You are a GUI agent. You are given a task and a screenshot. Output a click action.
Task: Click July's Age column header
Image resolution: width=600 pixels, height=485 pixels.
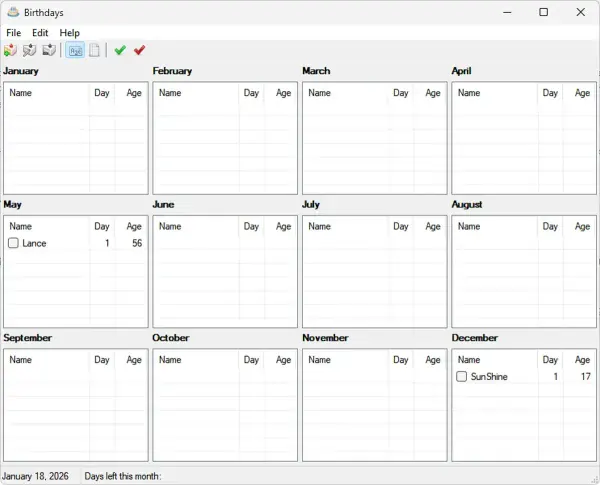point(430,227)
